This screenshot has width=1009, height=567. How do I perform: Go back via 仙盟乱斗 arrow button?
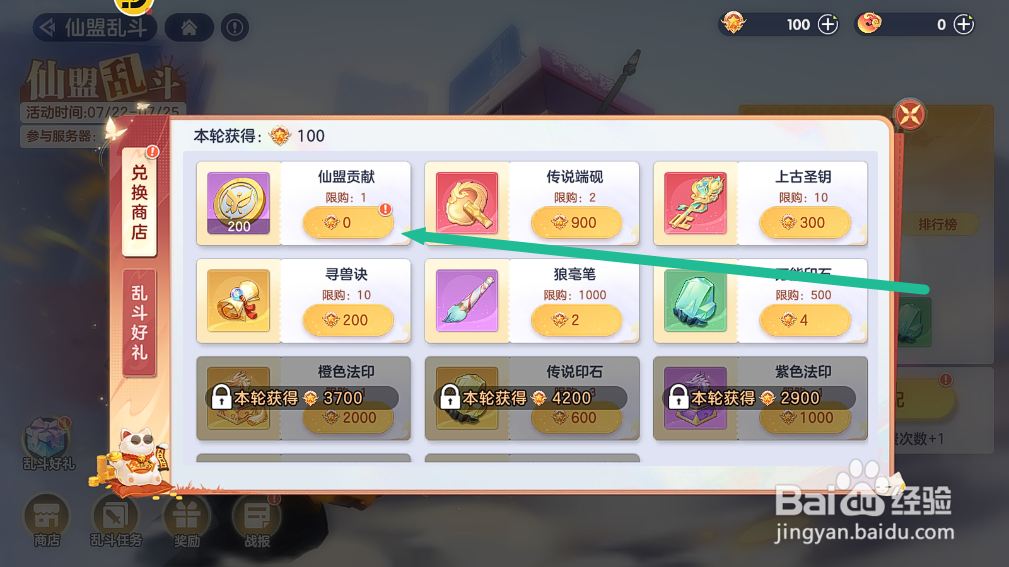point(95,28)
